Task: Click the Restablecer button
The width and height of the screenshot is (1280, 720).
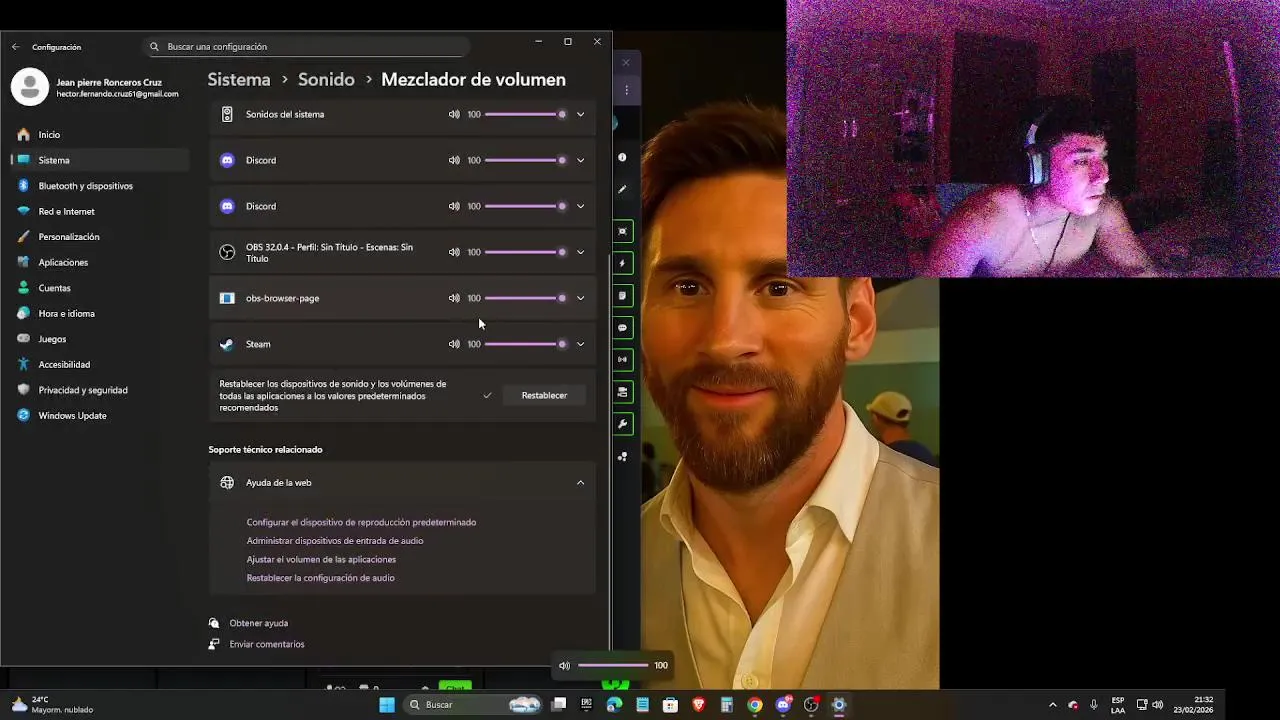Action: click(x=544, y=395)
